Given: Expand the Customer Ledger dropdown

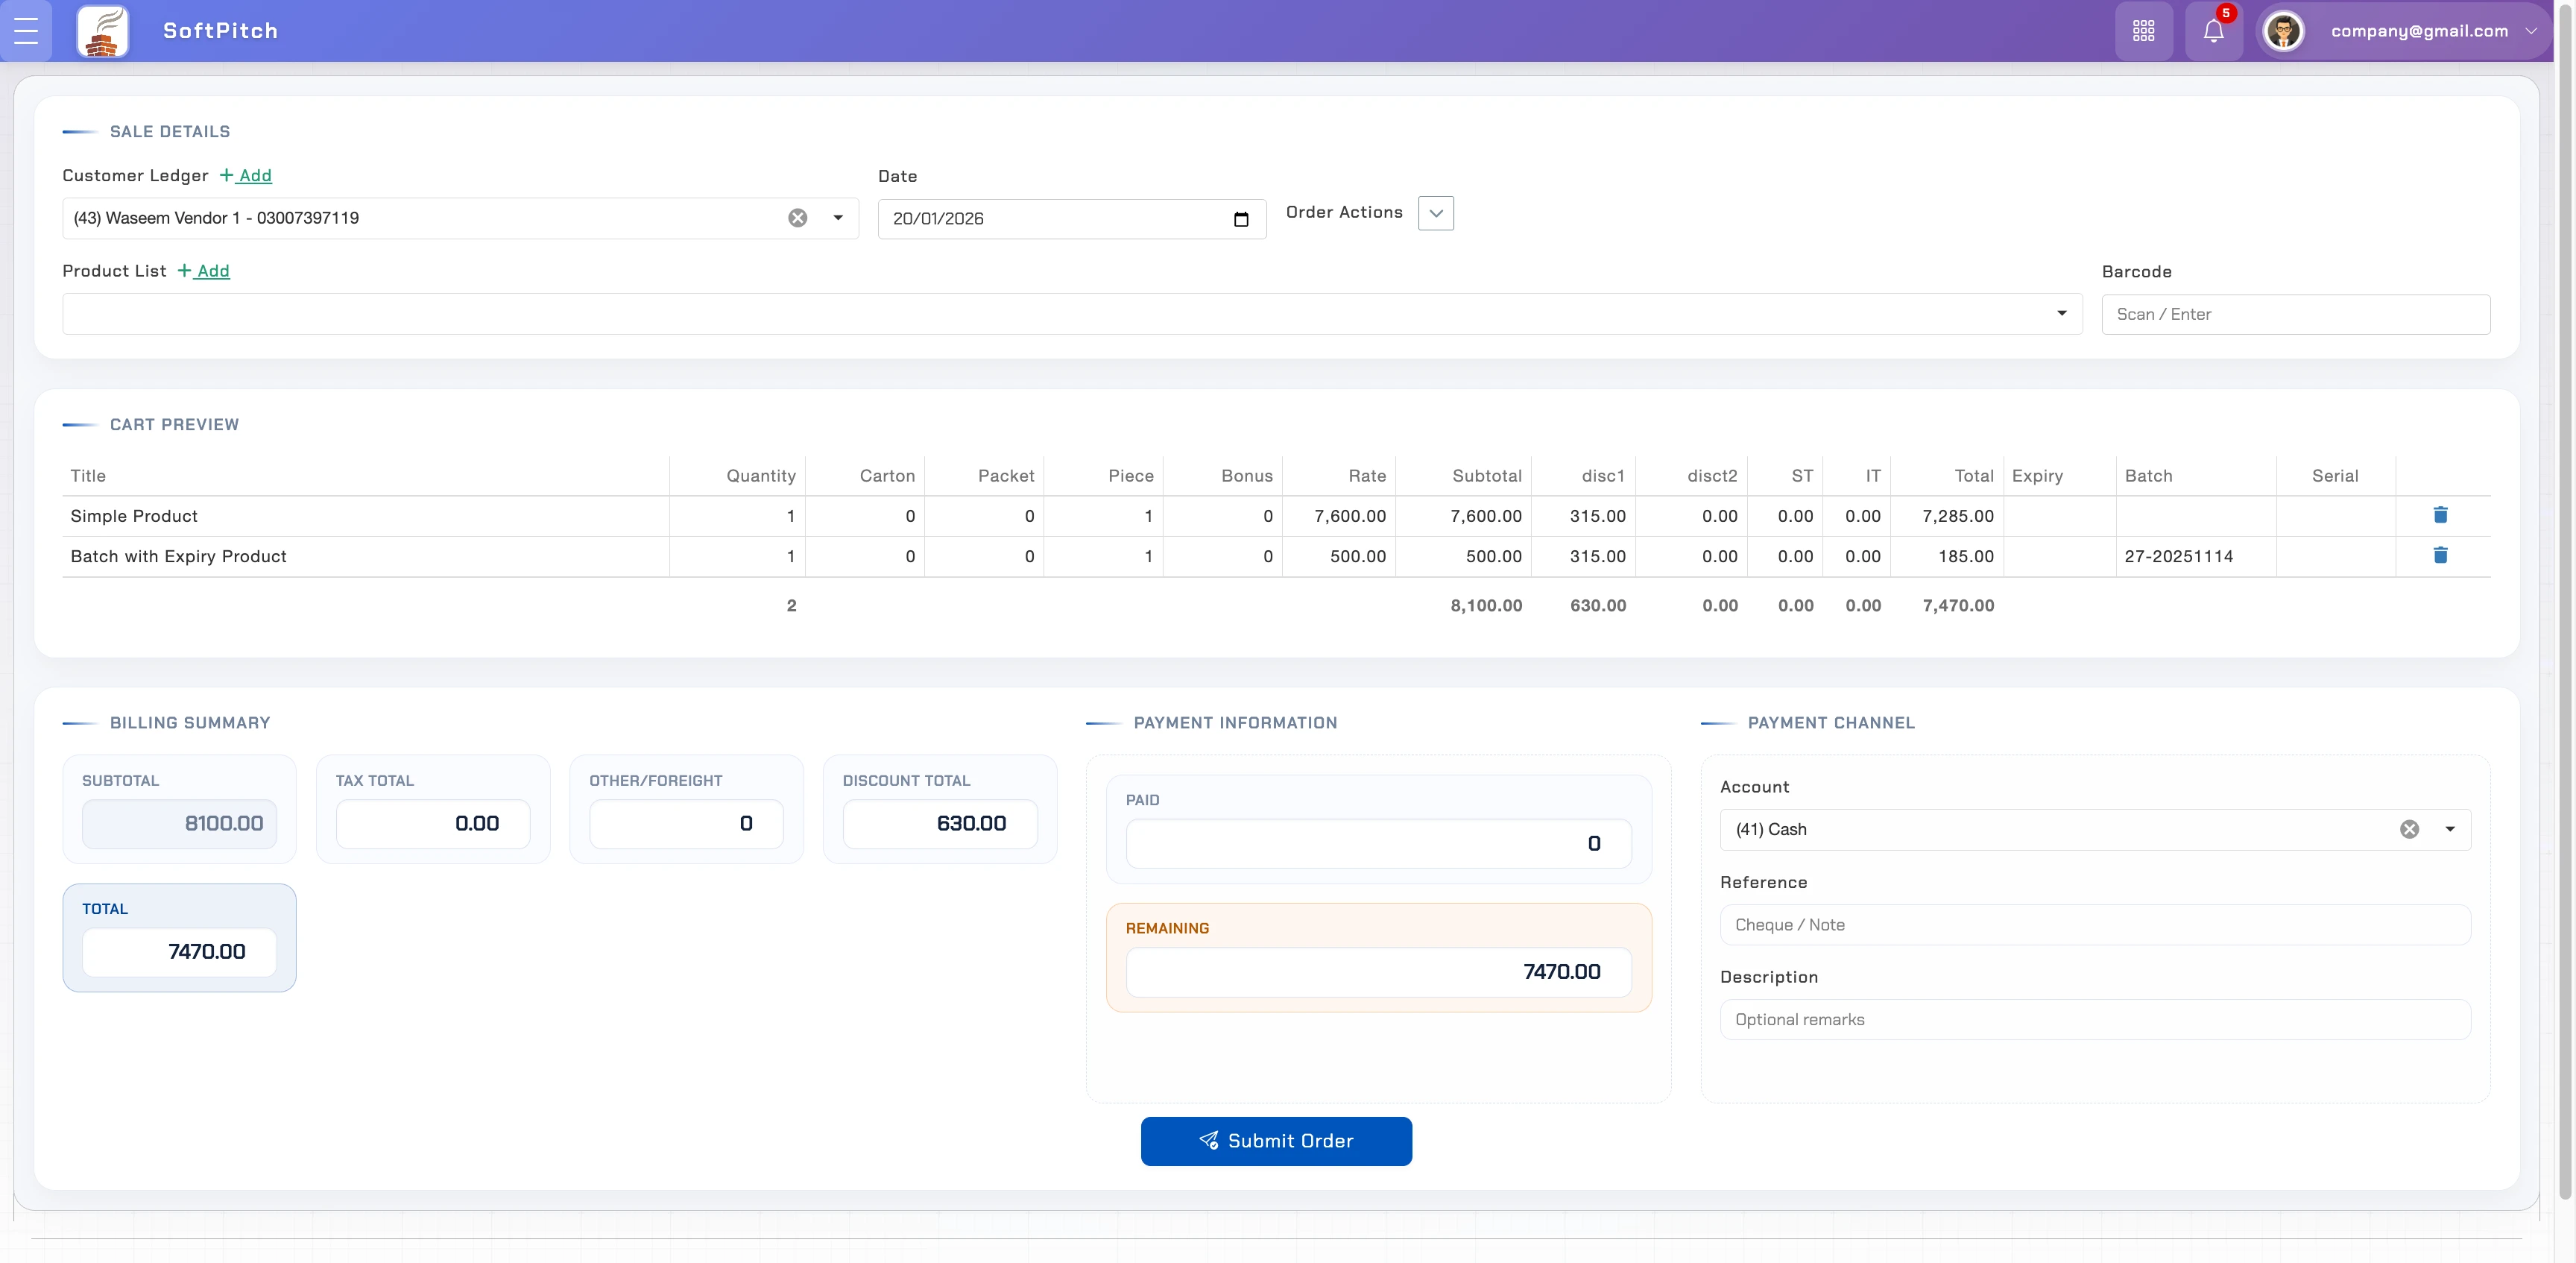Looking at the screenshot, I should pyautogui.click(x=838, y=218).
